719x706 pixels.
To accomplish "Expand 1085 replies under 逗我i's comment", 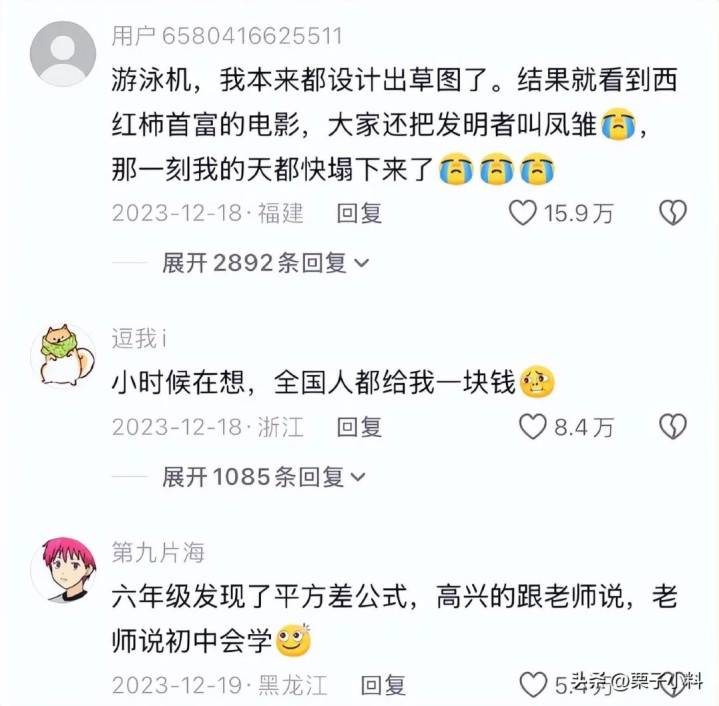I will [264, 477].
